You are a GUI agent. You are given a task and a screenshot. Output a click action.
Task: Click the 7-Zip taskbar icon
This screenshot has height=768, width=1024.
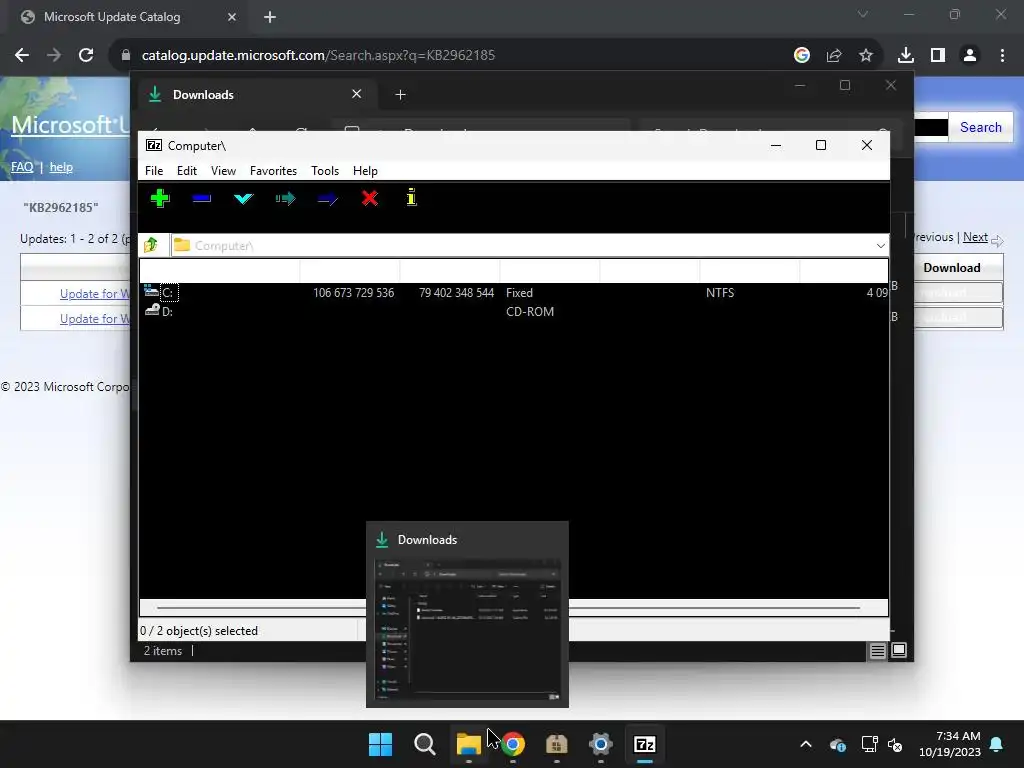645,744
